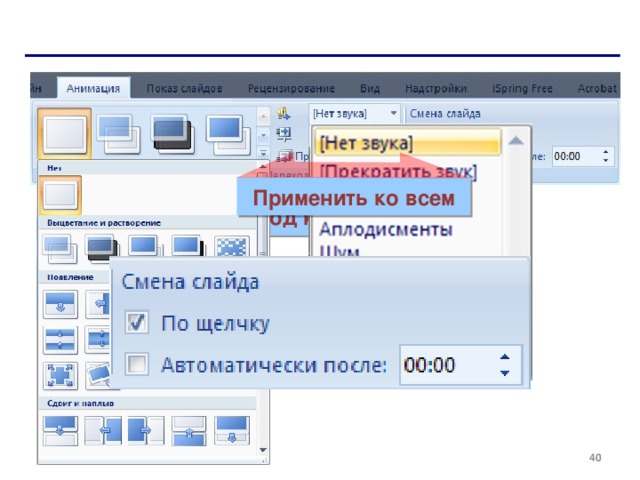Screen dimensions: 640x480
Task: Select the Split Horizontal Out transition under Появление
Action: (x=98, y=340)
